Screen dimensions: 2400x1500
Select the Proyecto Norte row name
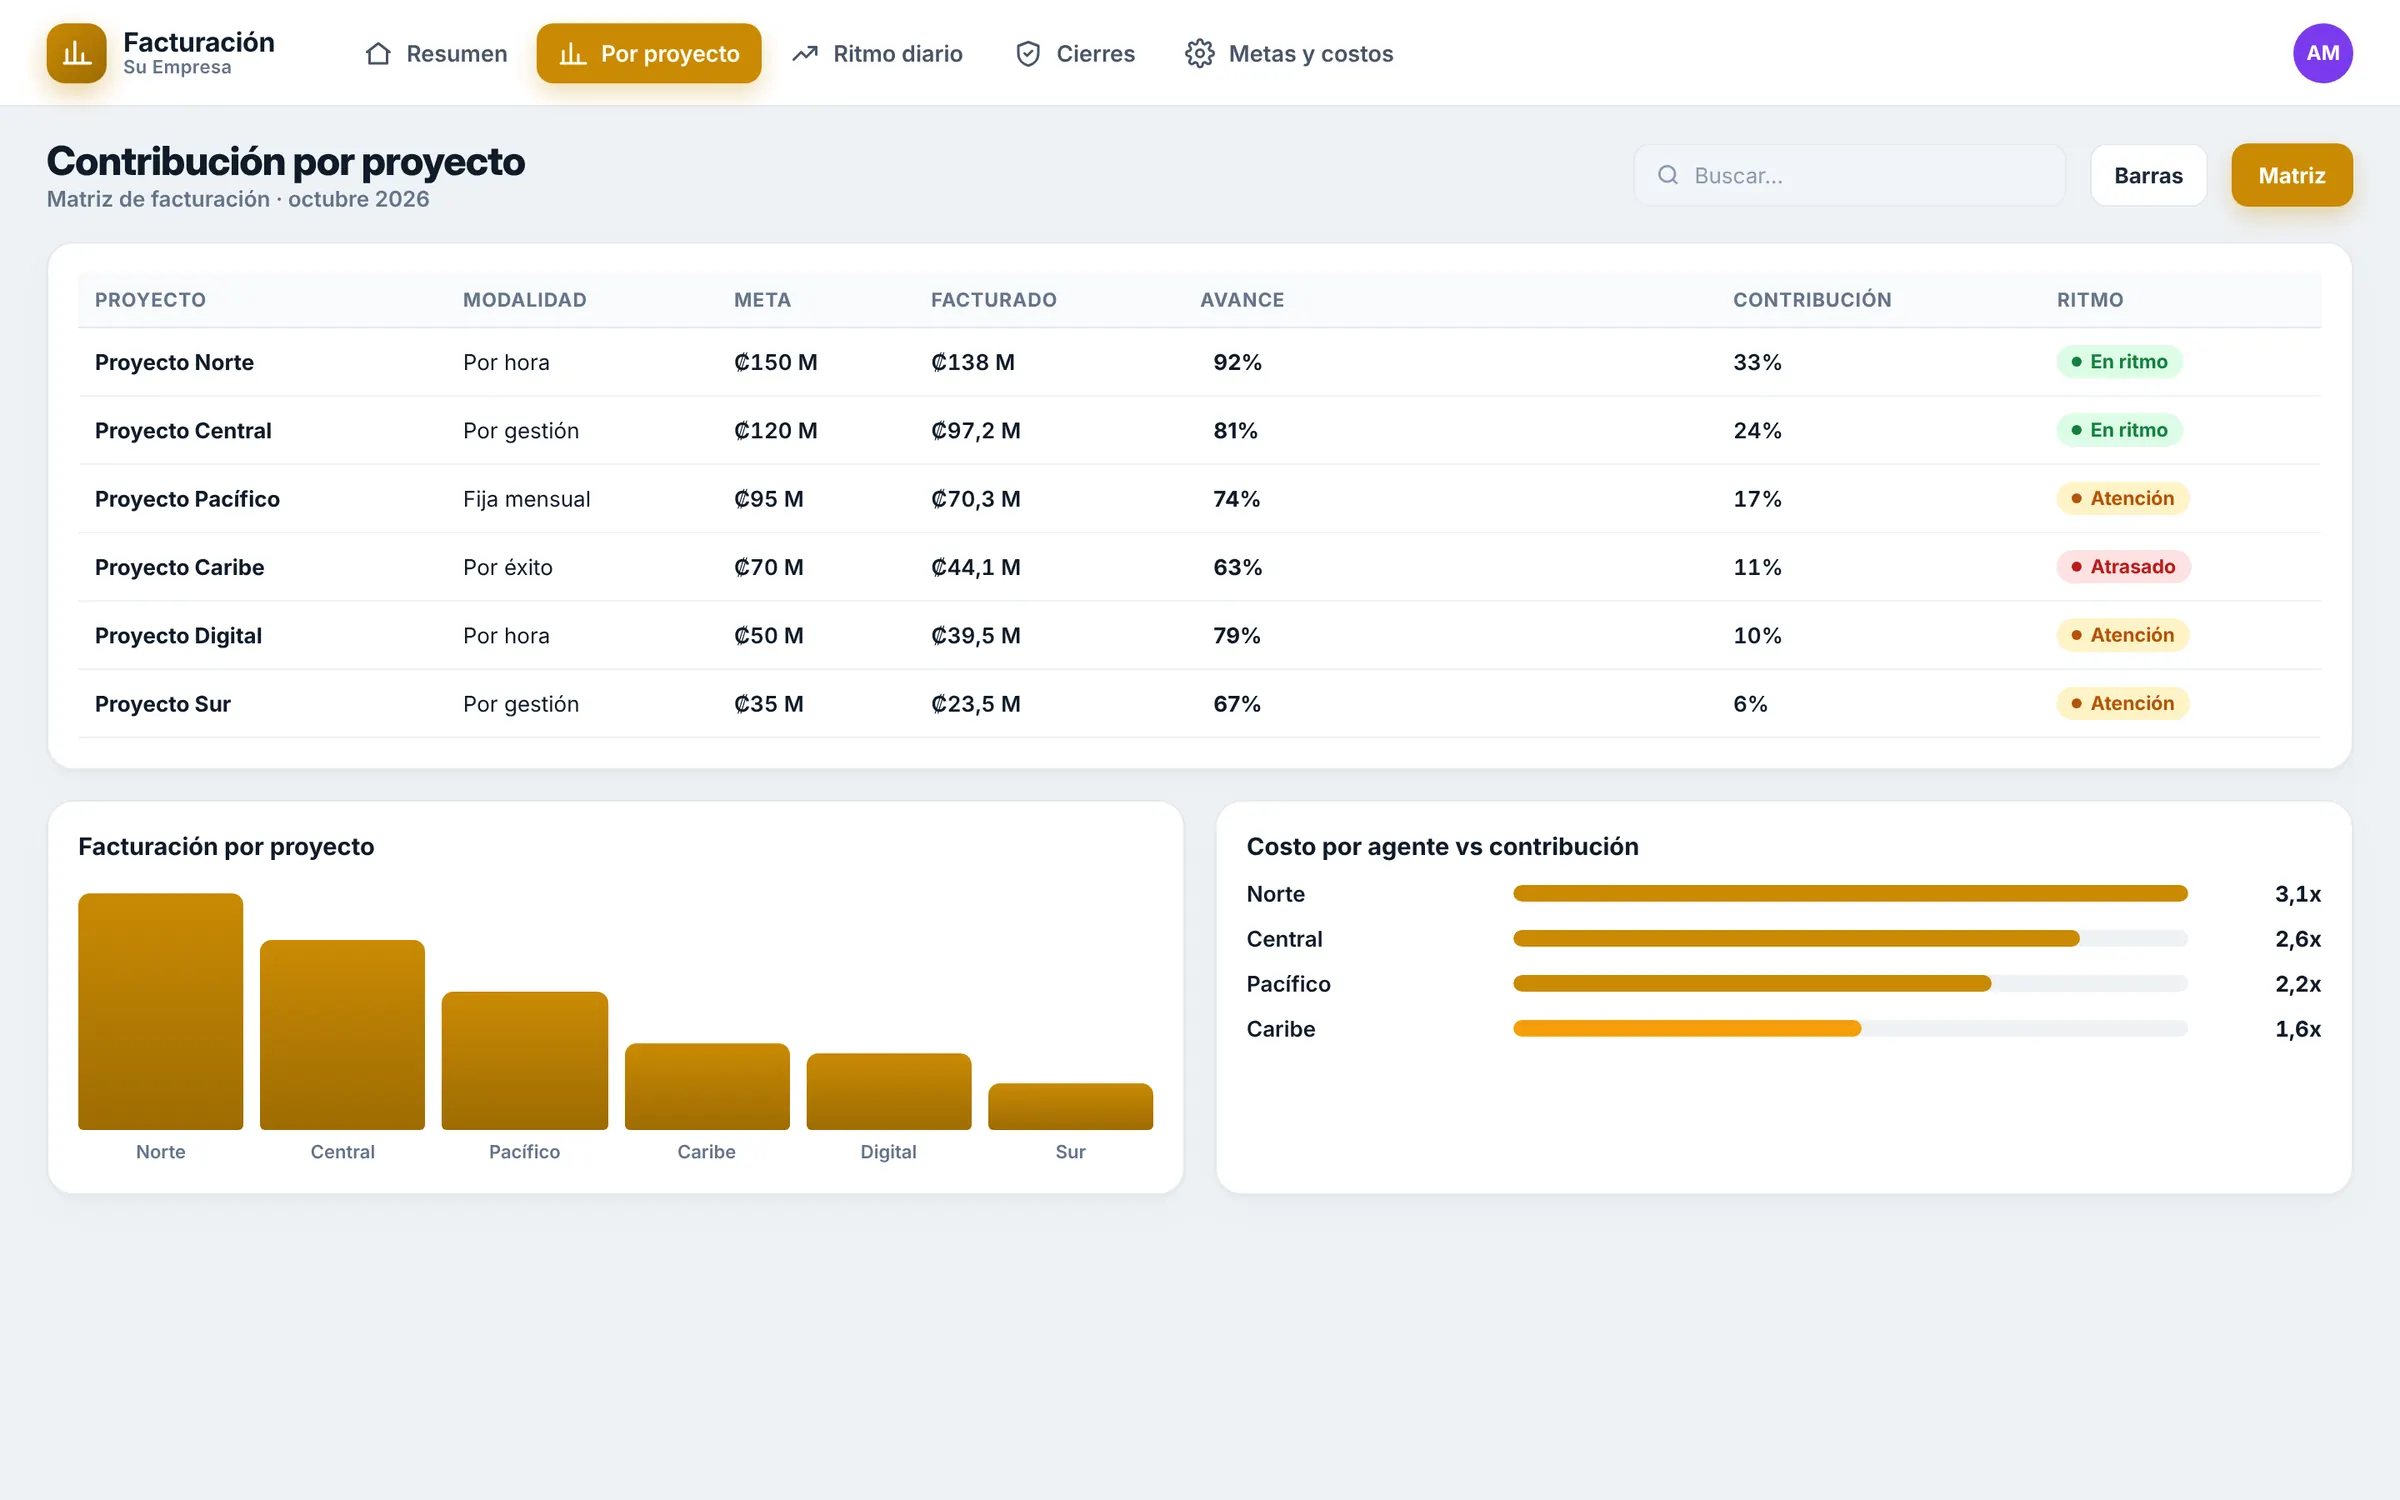pos(174,362)
